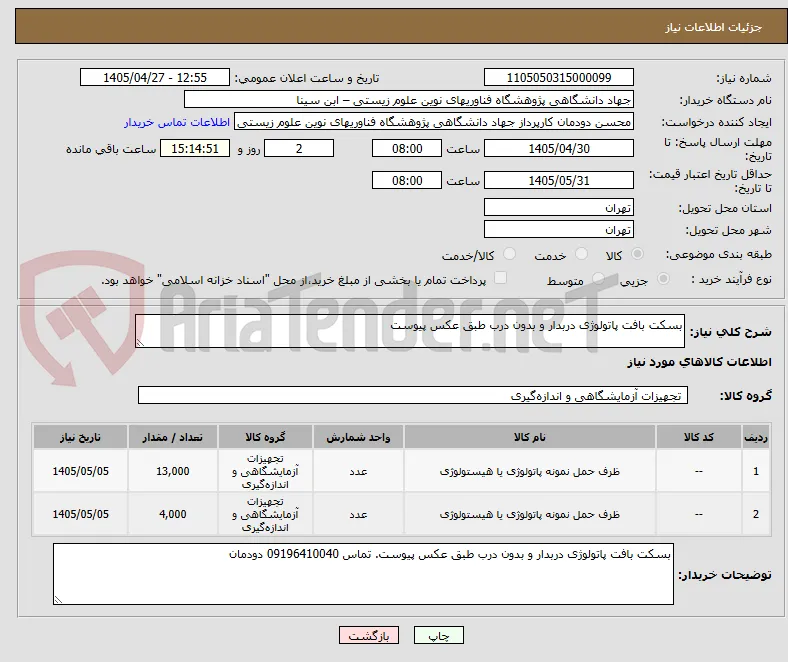This screenshot has width=788, height=662.
Task: Click the شرح کلی نیاز text area
Action: (x=410, y=331)
